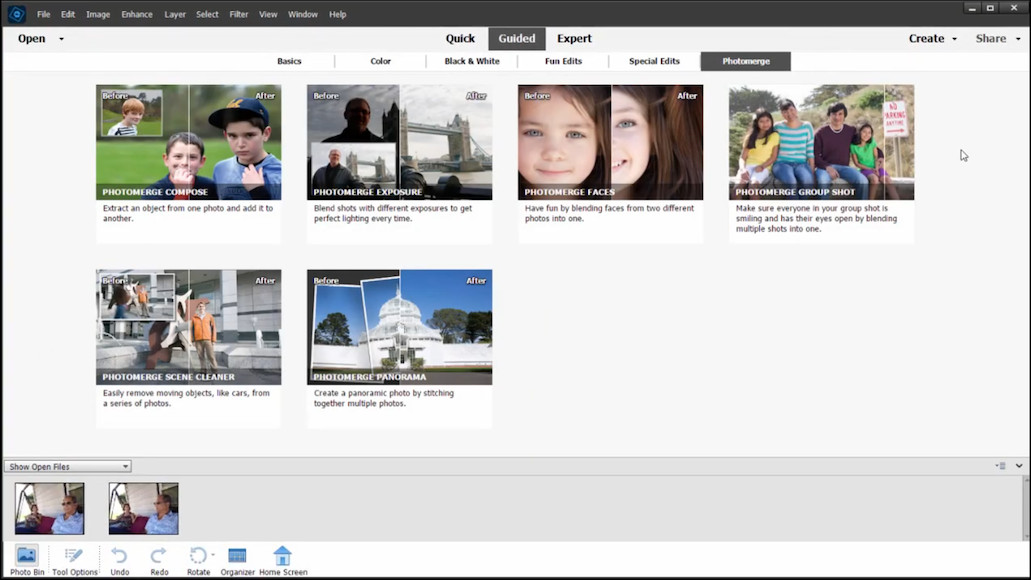This screenshot has height=580, width=1031.
Task: Select the first photo in the bin
Action: 50,508
